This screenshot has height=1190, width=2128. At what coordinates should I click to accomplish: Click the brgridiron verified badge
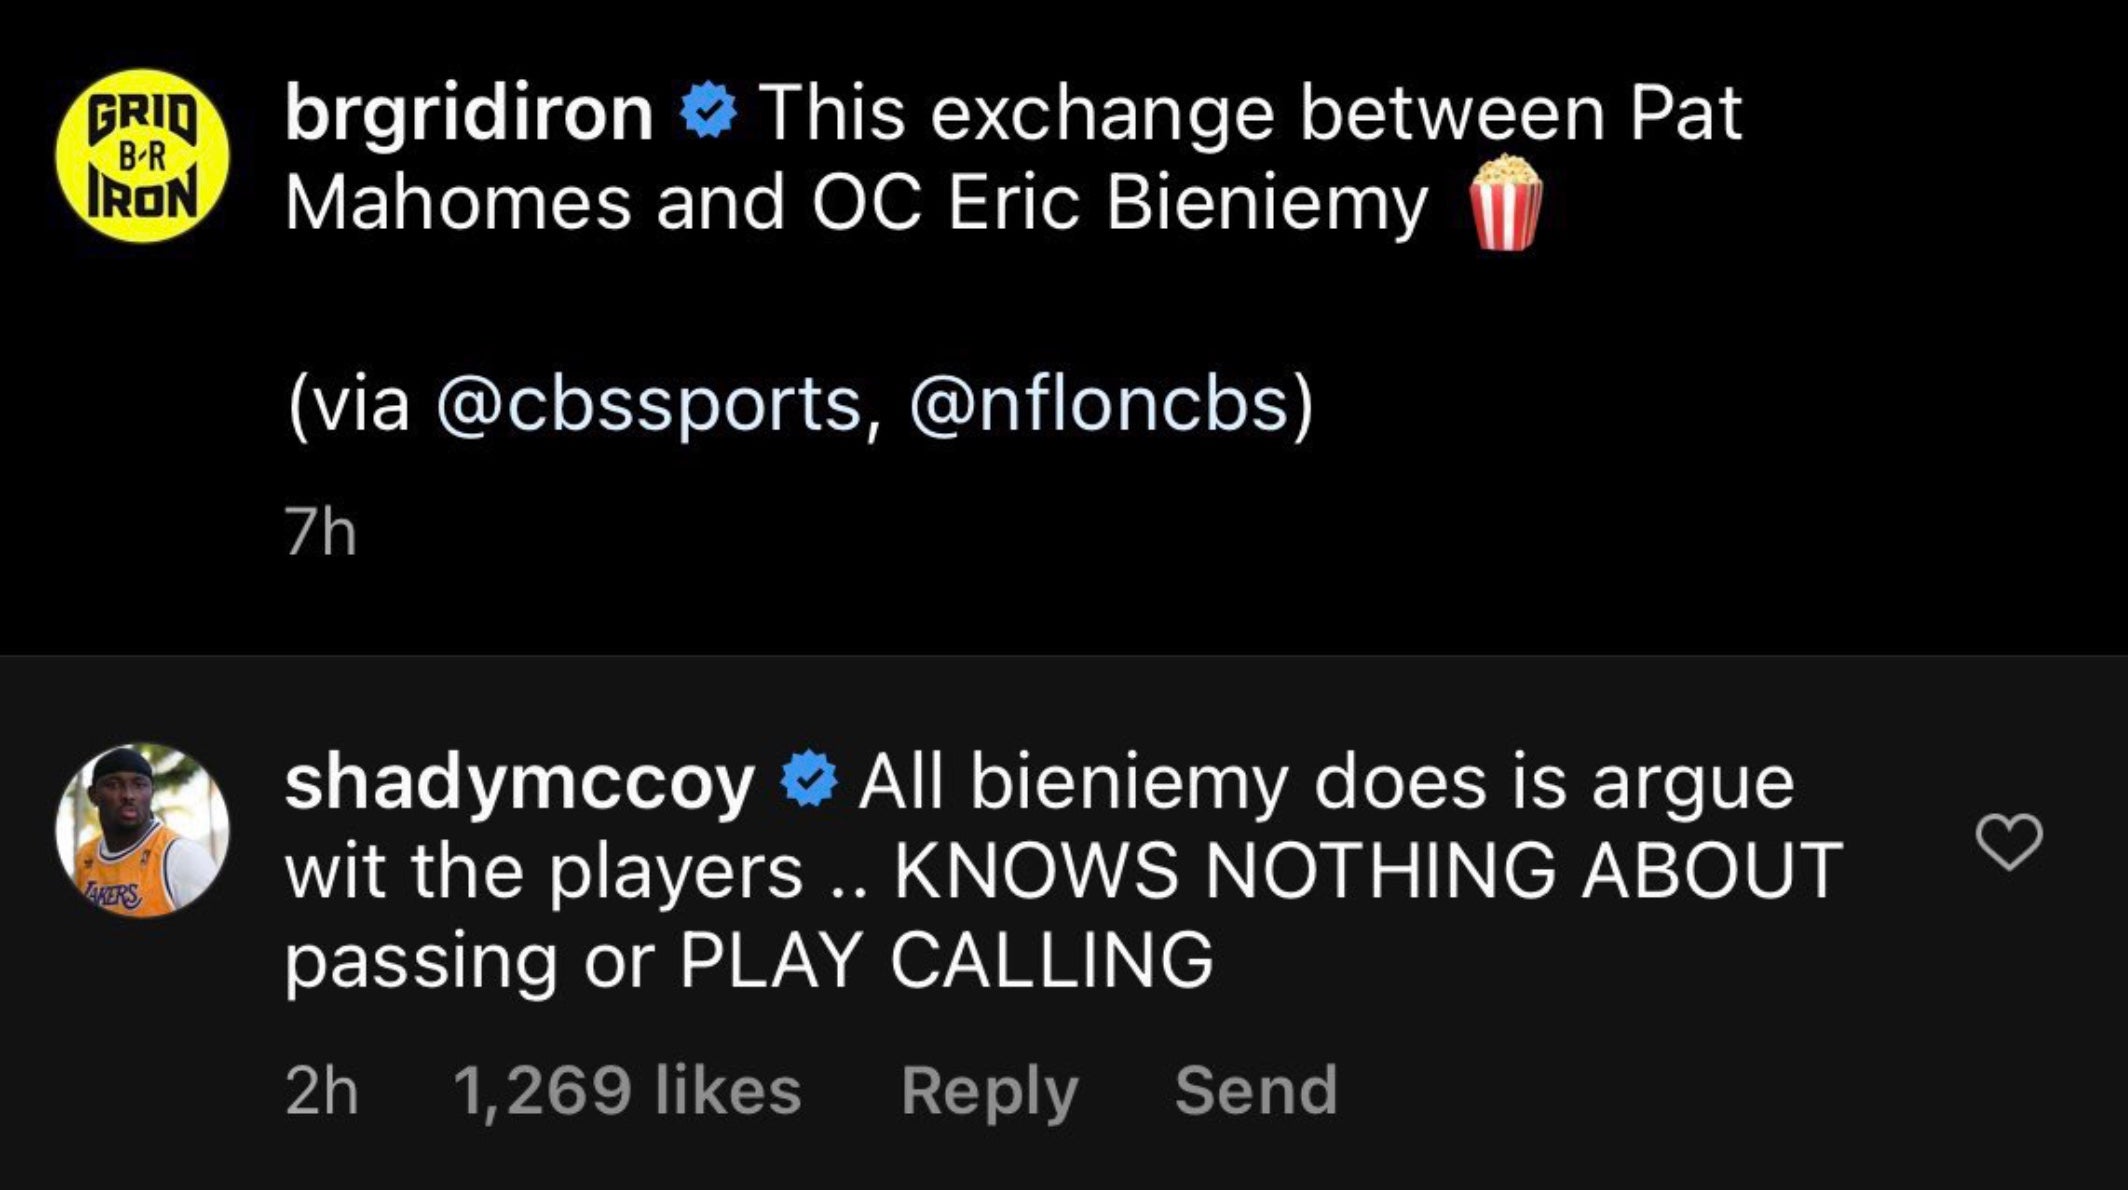point(708,113)
